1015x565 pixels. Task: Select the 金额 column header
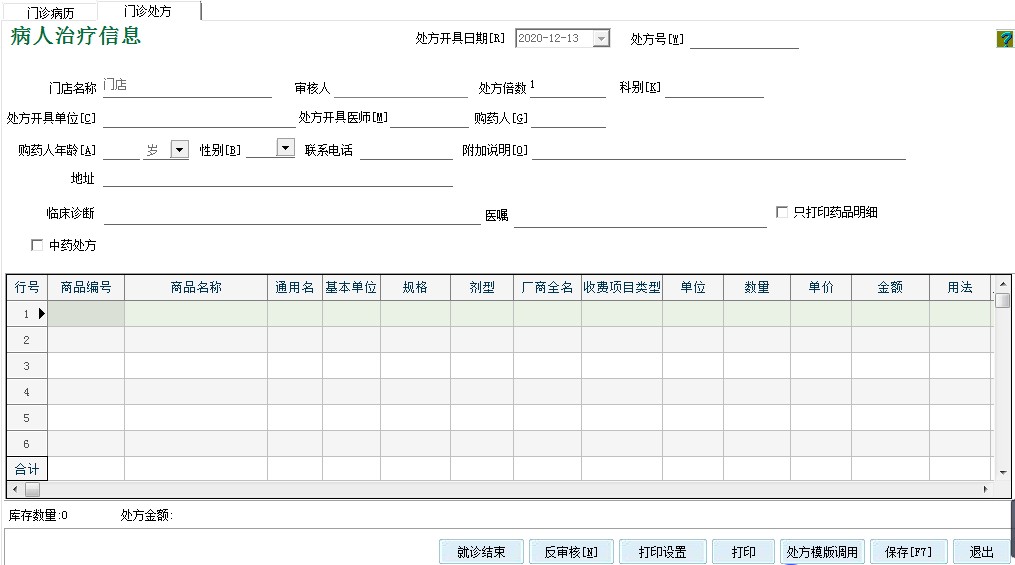tap(891, 287)
